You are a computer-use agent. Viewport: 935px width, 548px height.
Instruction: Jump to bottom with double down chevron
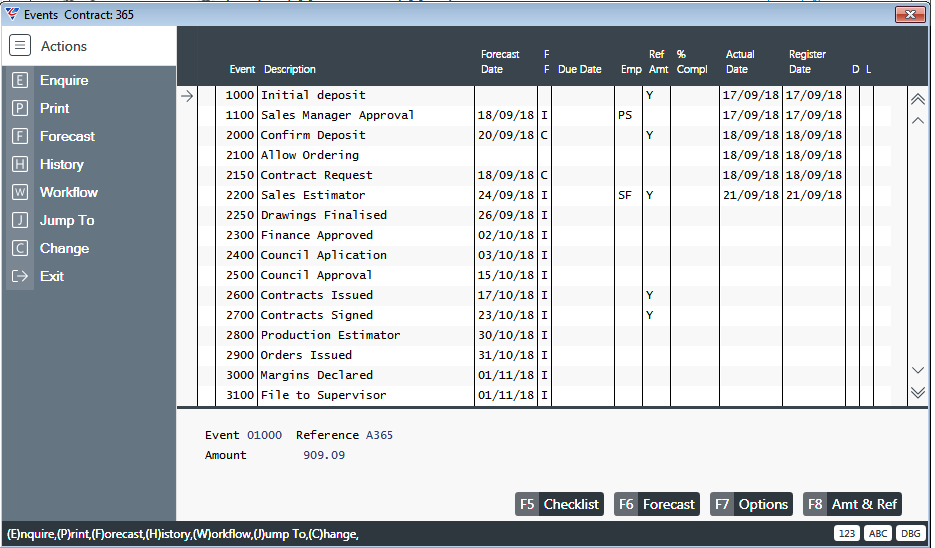[x=918, y=392]
